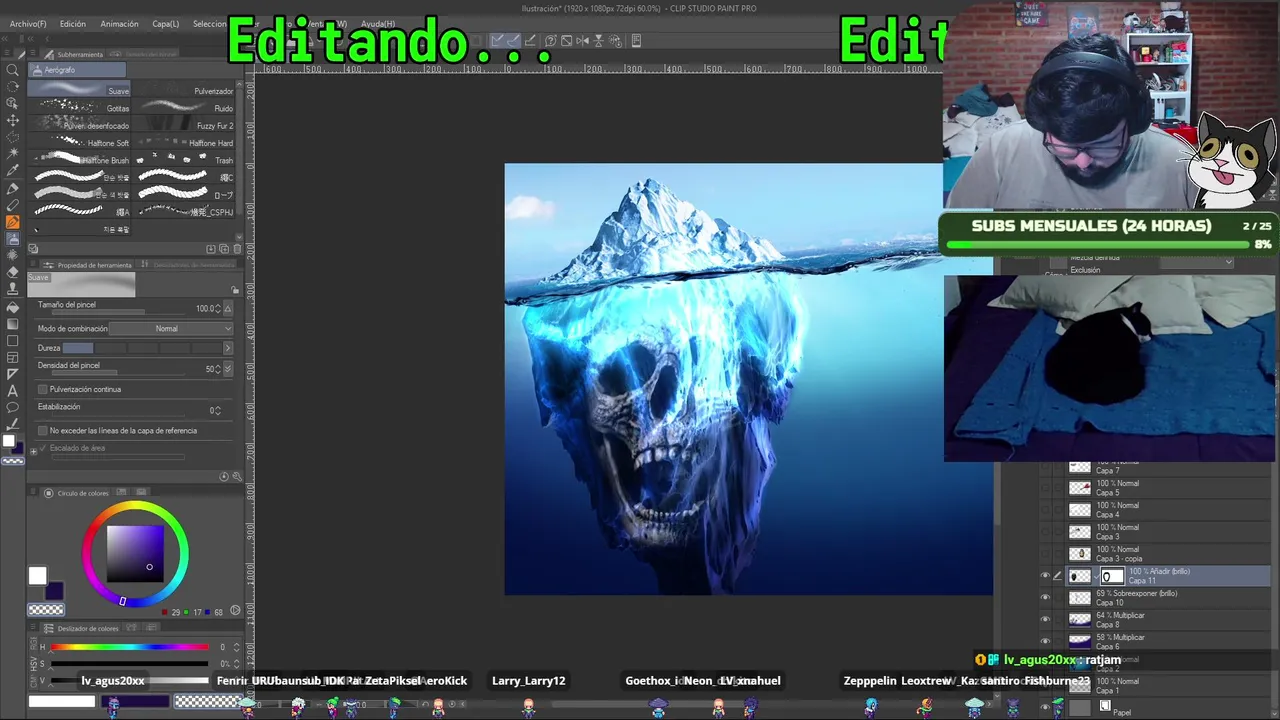The image size is (1280, 720).
Task: Show hidden layer Capa 4
Action: (x=1045, y=510)
